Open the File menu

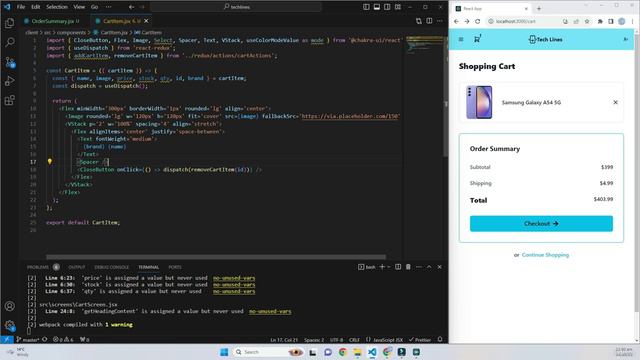(21, 7)
